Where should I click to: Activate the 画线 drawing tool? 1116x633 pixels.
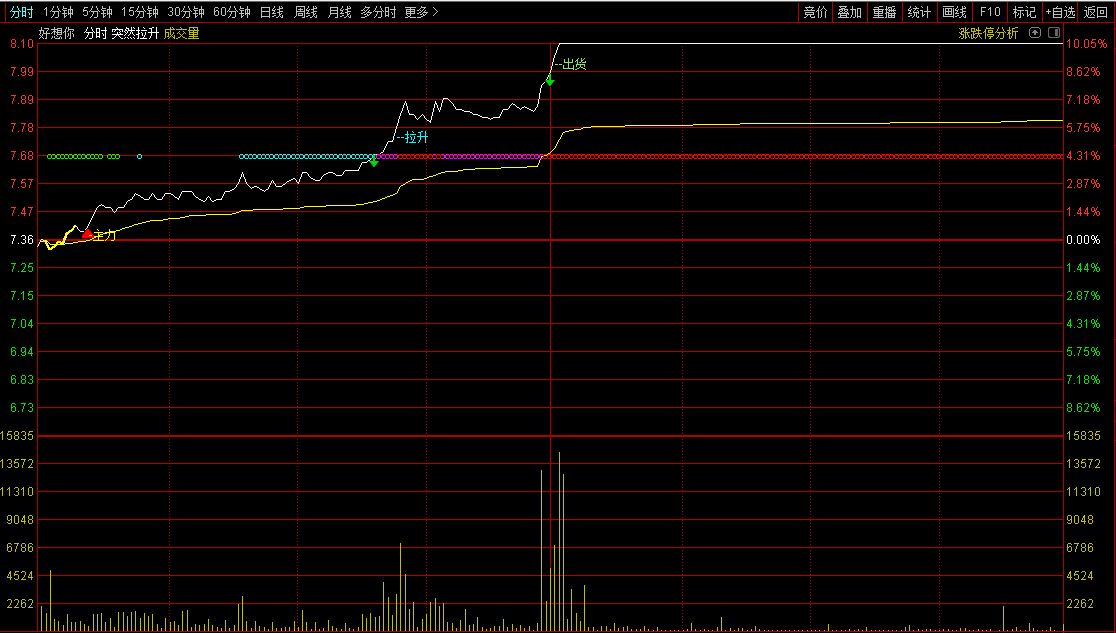pyautogui.click(x=954, y=12)
